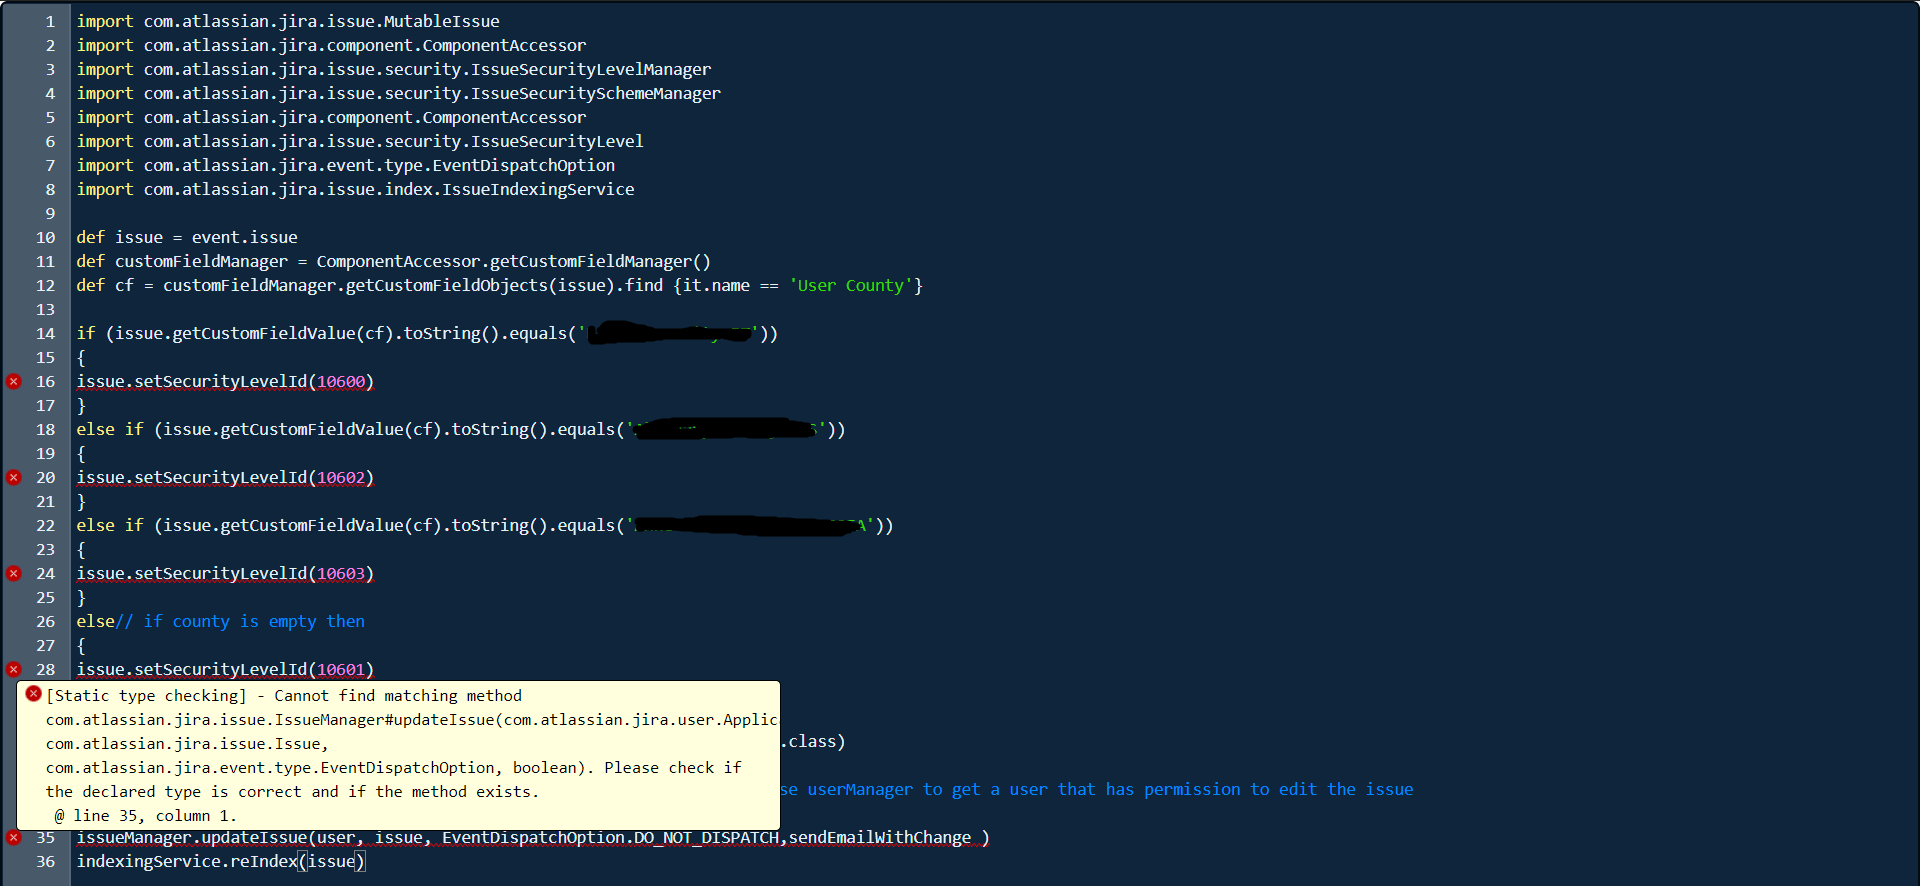Click the value 10602 on line 20
This screenshot has width=1920, height=886.
point(341,477)
